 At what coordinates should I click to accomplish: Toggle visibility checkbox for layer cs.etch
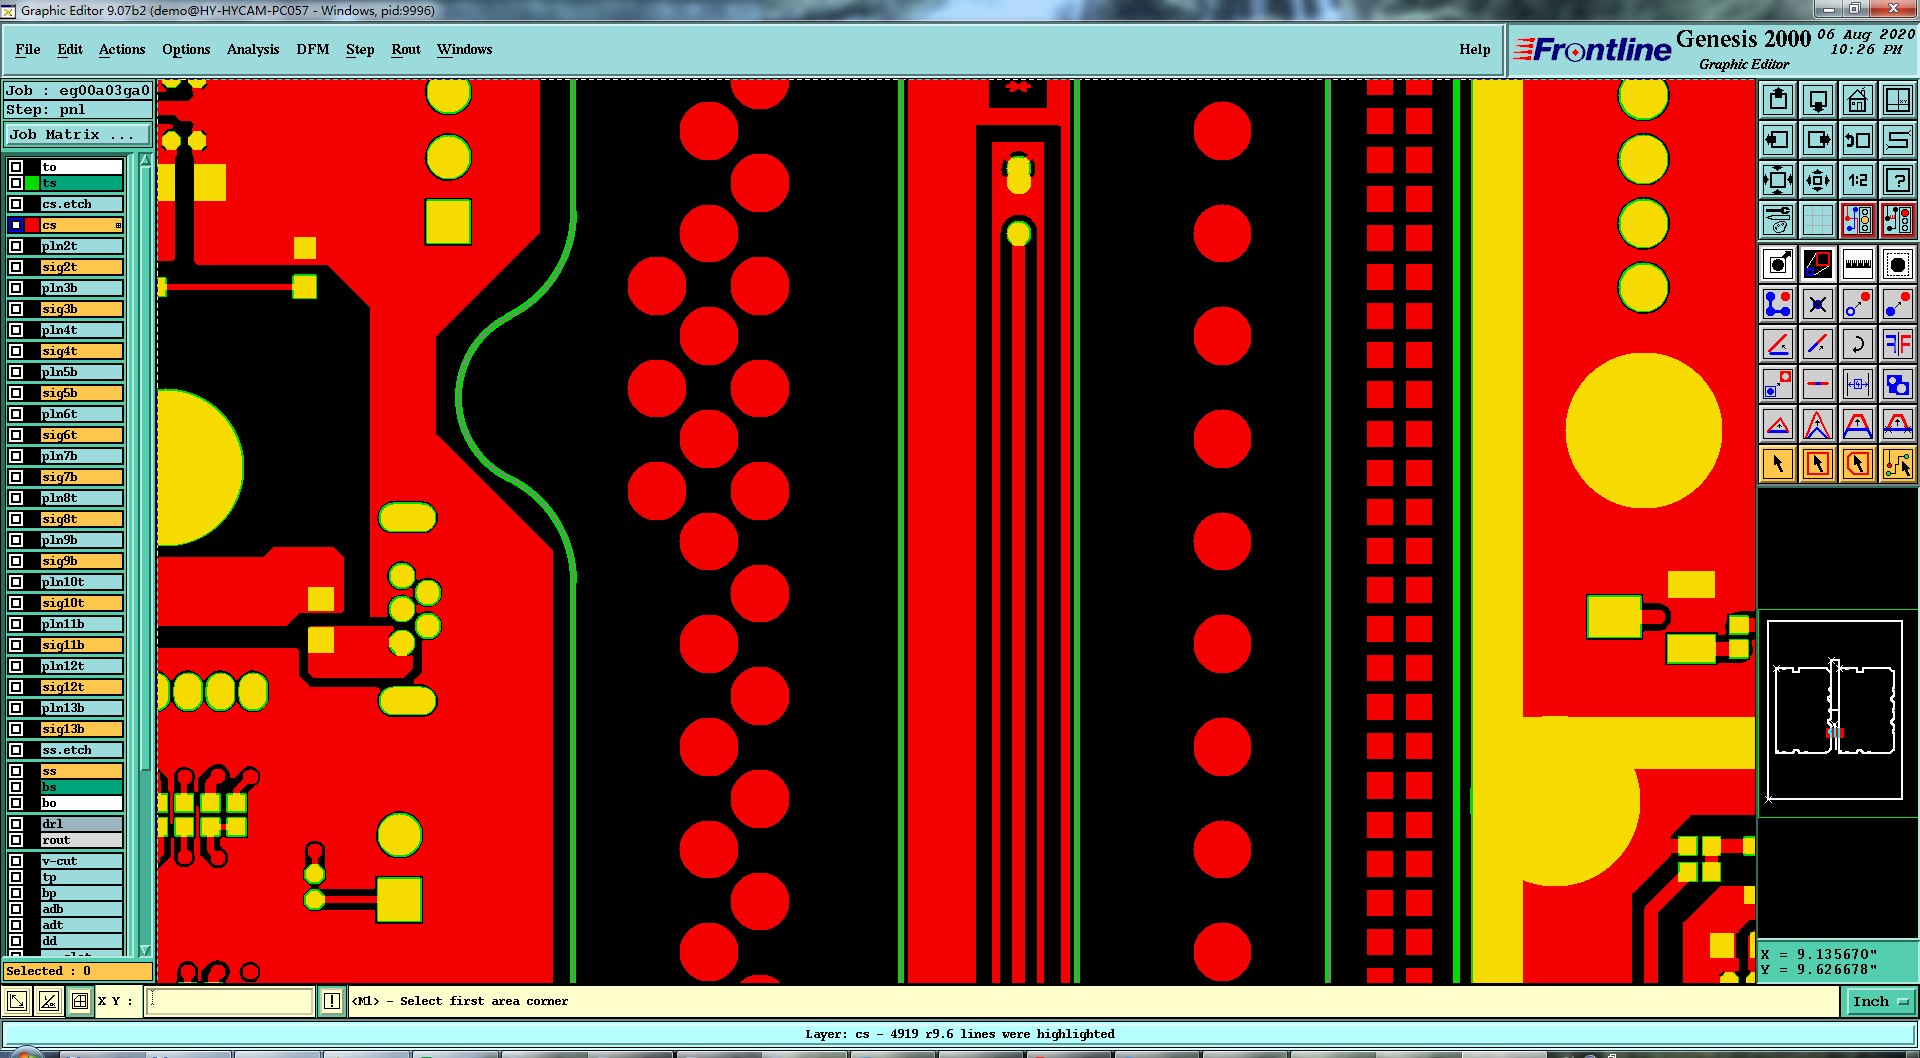click(x=16, y=204)
